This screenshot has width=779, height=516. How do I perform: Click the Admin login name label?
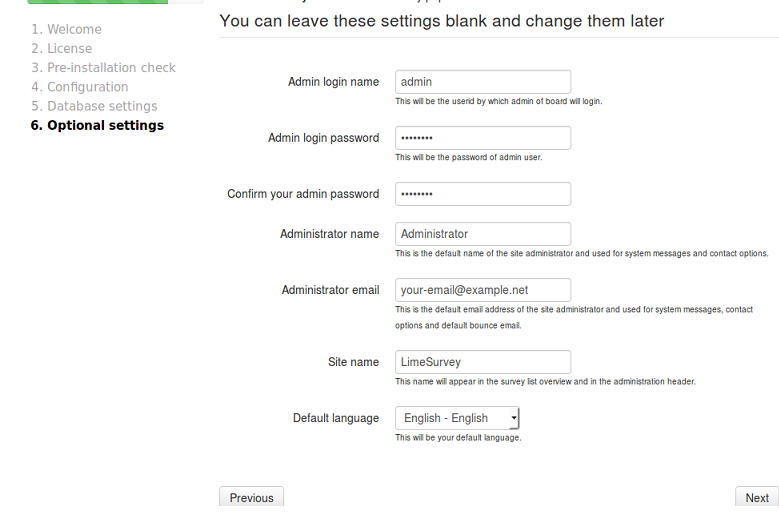coord(333,82)
